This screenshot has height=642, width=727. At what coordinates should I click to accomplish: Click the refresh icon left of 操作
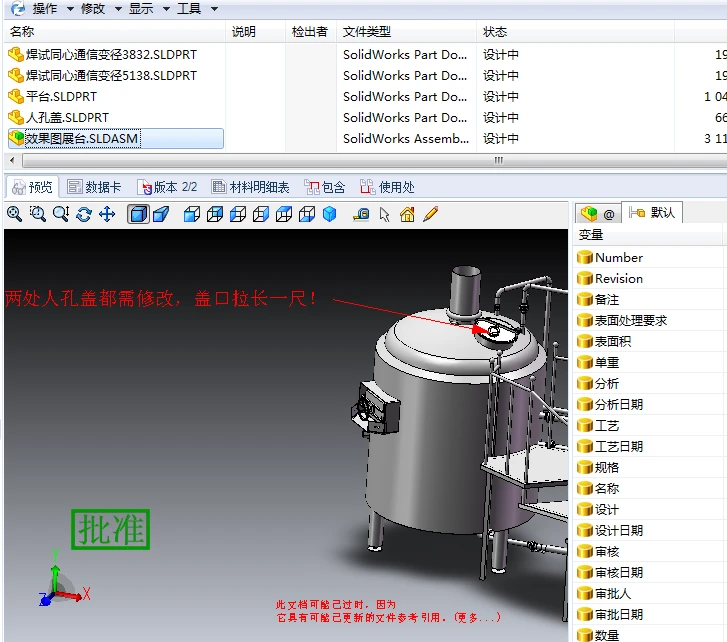tap(18, 8)
